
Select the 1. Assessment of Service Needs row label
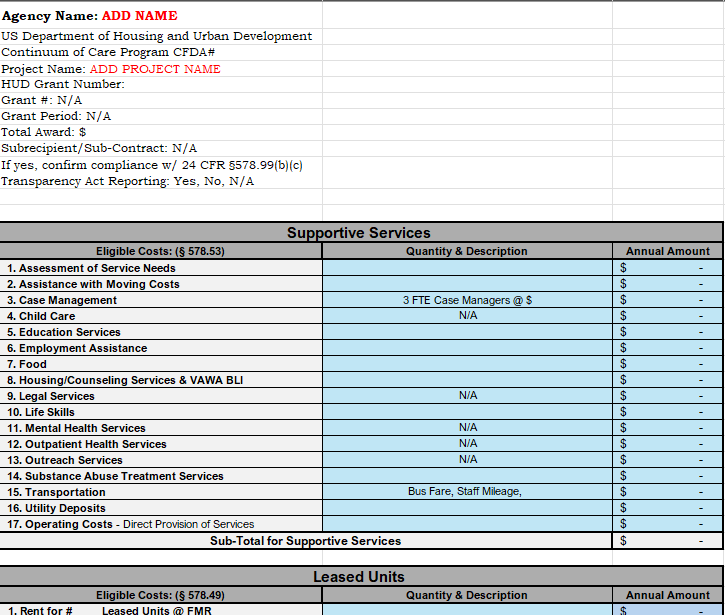[x=161, y=268]
